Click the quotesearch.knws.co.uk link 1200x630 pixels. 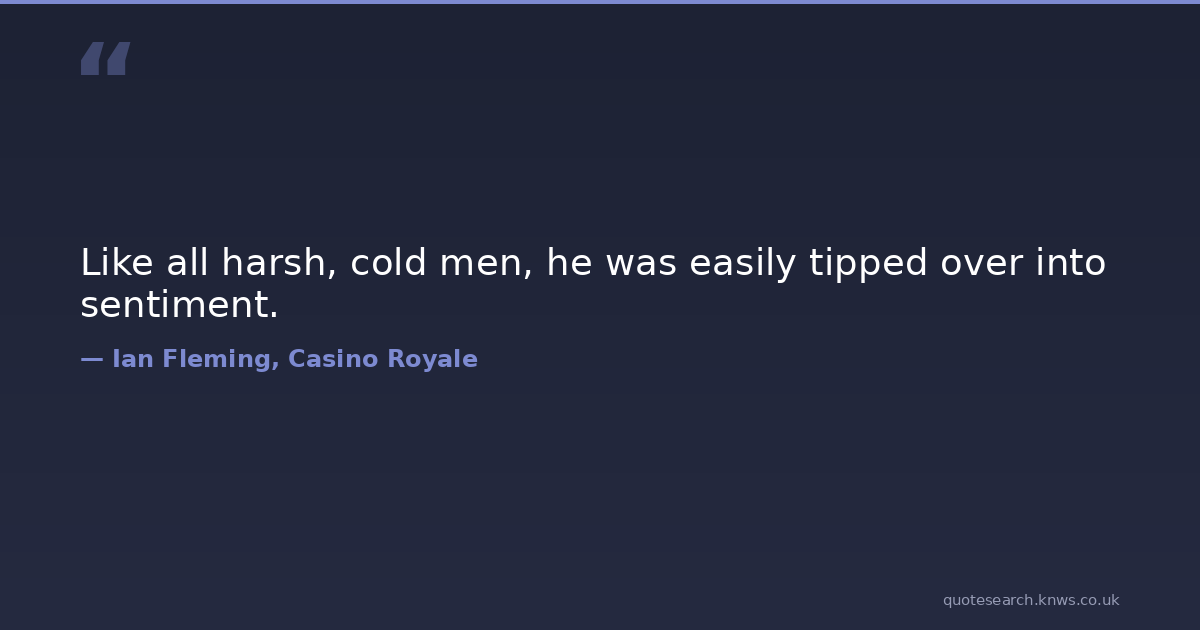pos(1030,600)
